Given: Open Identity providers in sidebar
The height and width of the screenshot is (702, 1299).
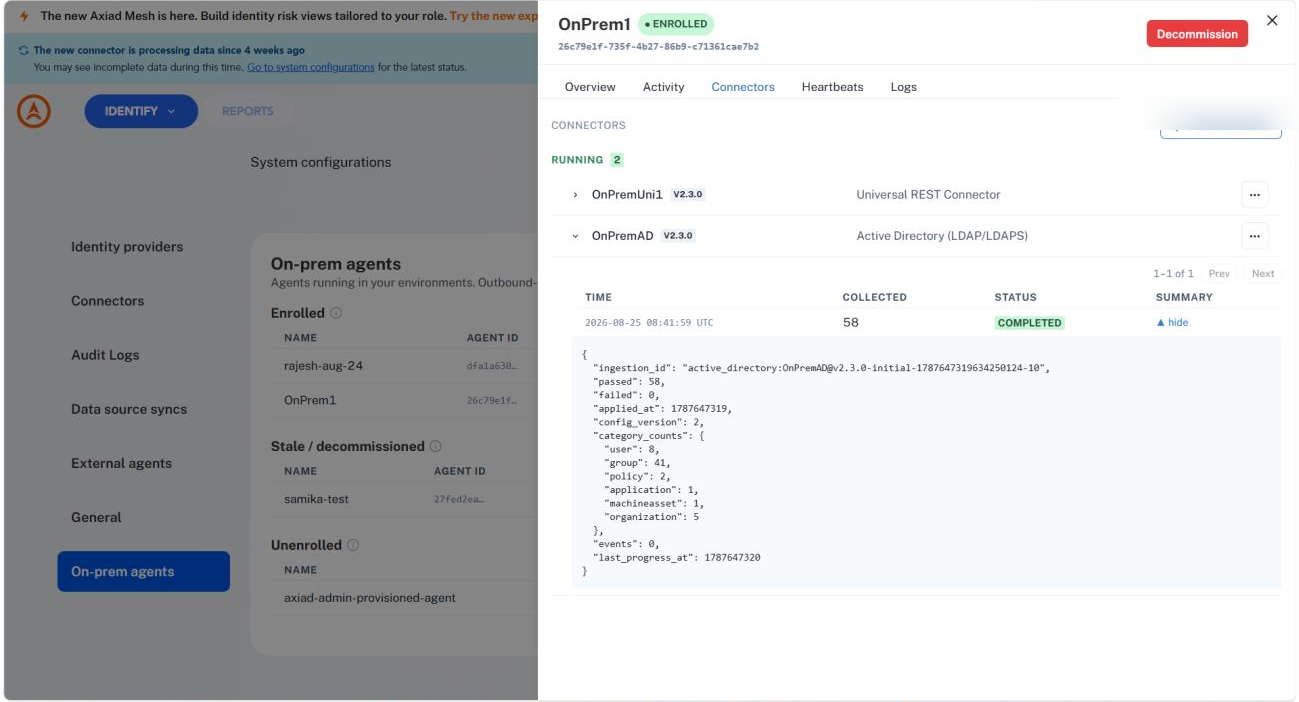Looking at the screenshot, I should (127, 247).
